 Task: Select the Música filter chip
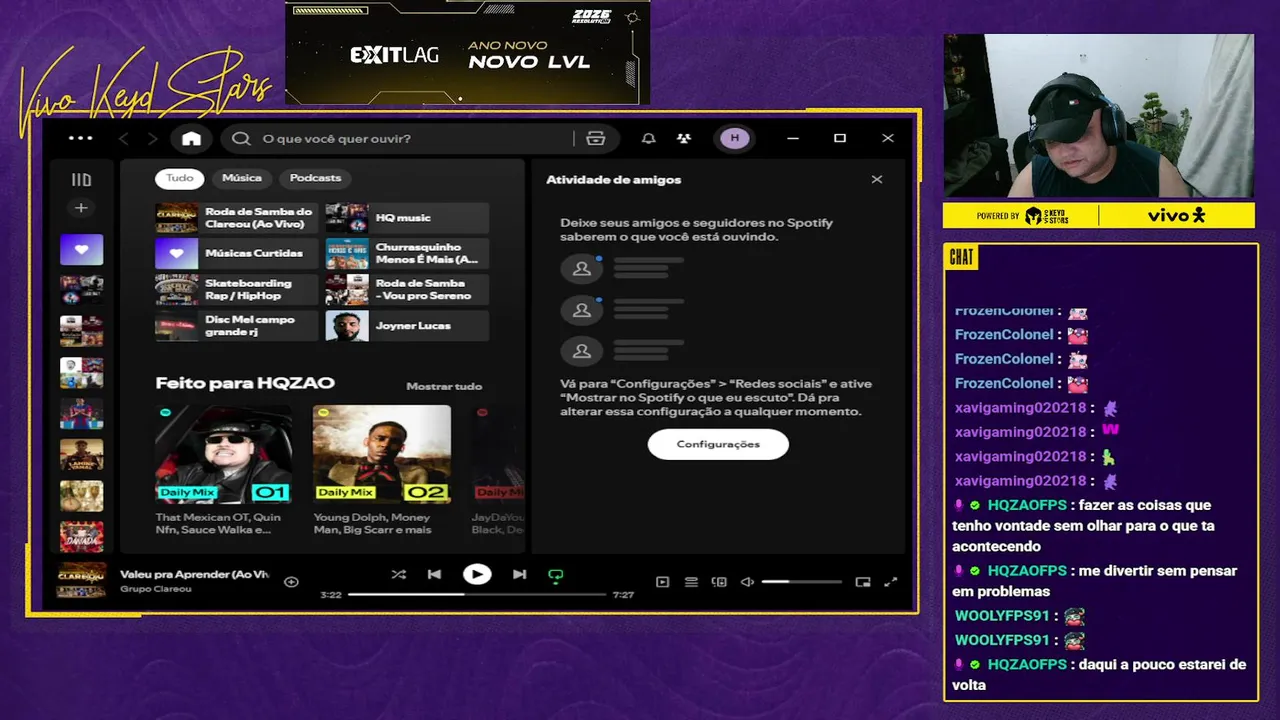point(242,178)
